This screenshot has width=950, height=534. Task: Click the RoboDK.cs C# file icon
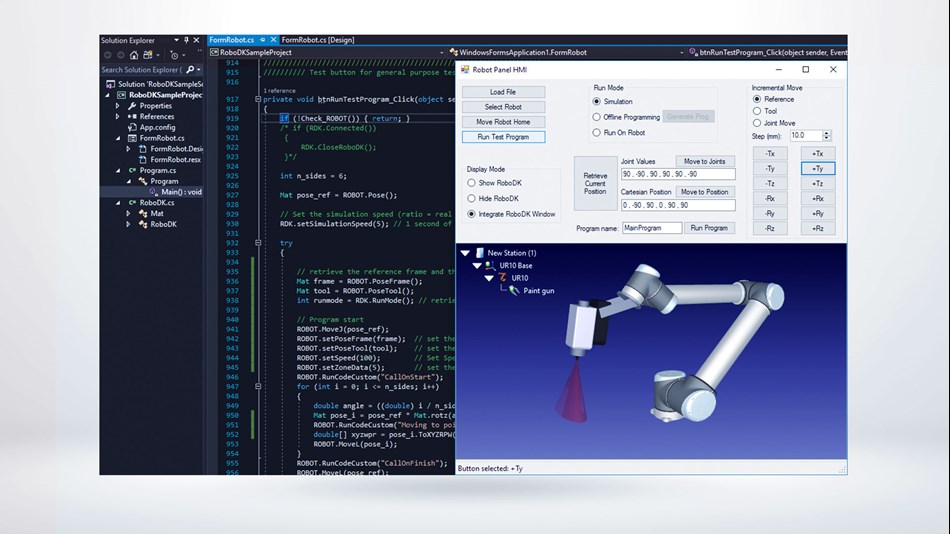click(132, 202)
